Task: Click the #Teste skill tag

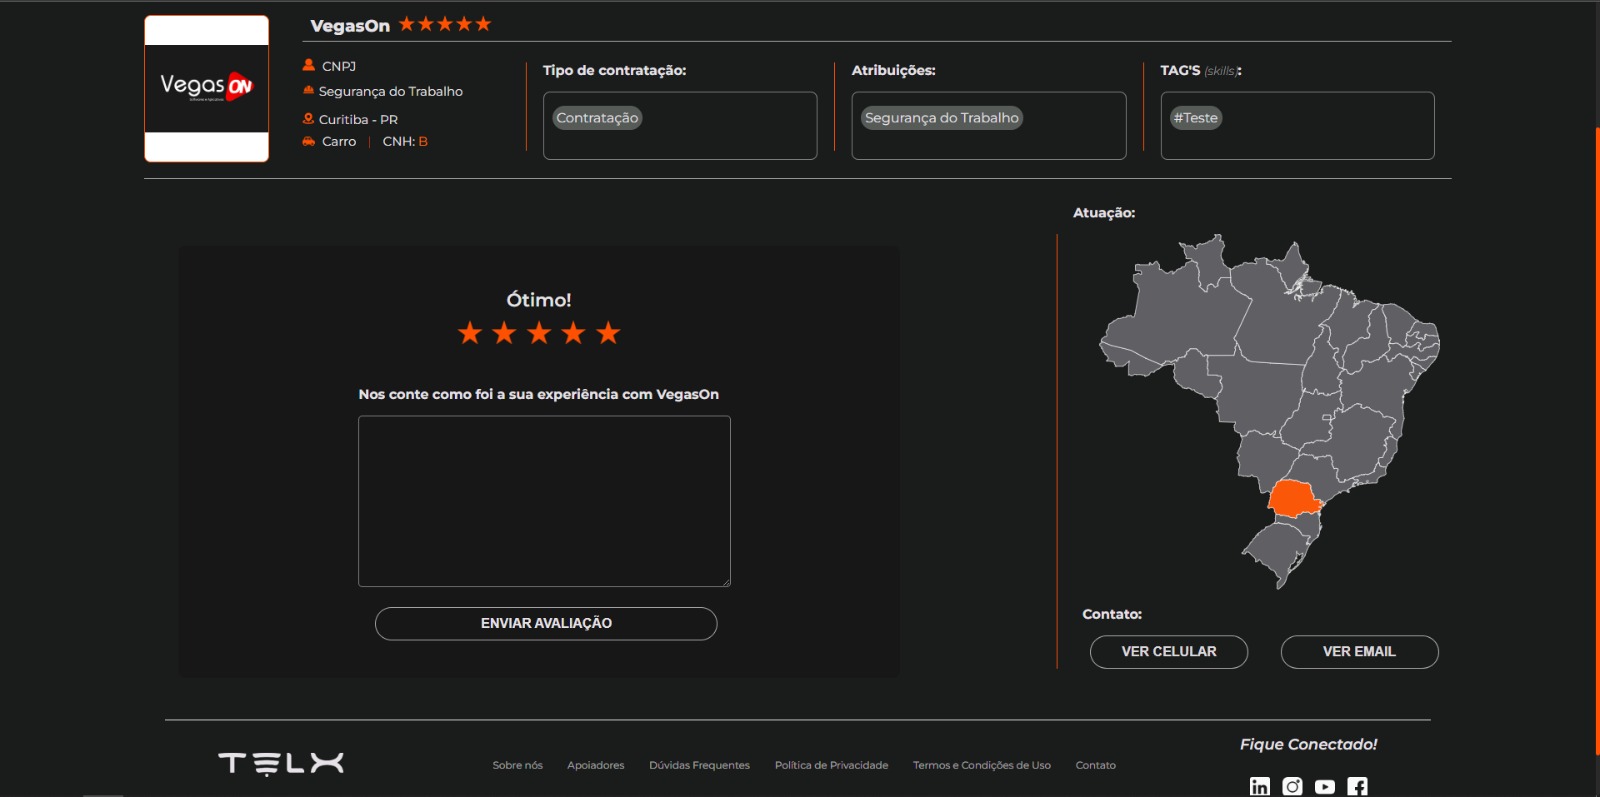Action: [x=1196, y=118]
